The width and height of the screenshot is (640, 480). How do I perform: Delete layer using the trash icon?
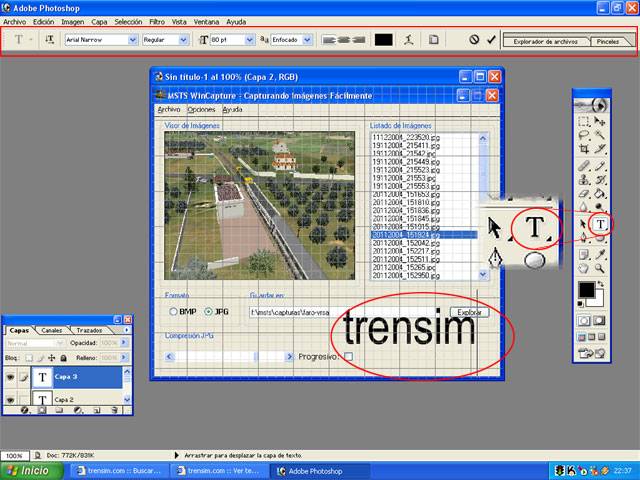click(116, 410)
